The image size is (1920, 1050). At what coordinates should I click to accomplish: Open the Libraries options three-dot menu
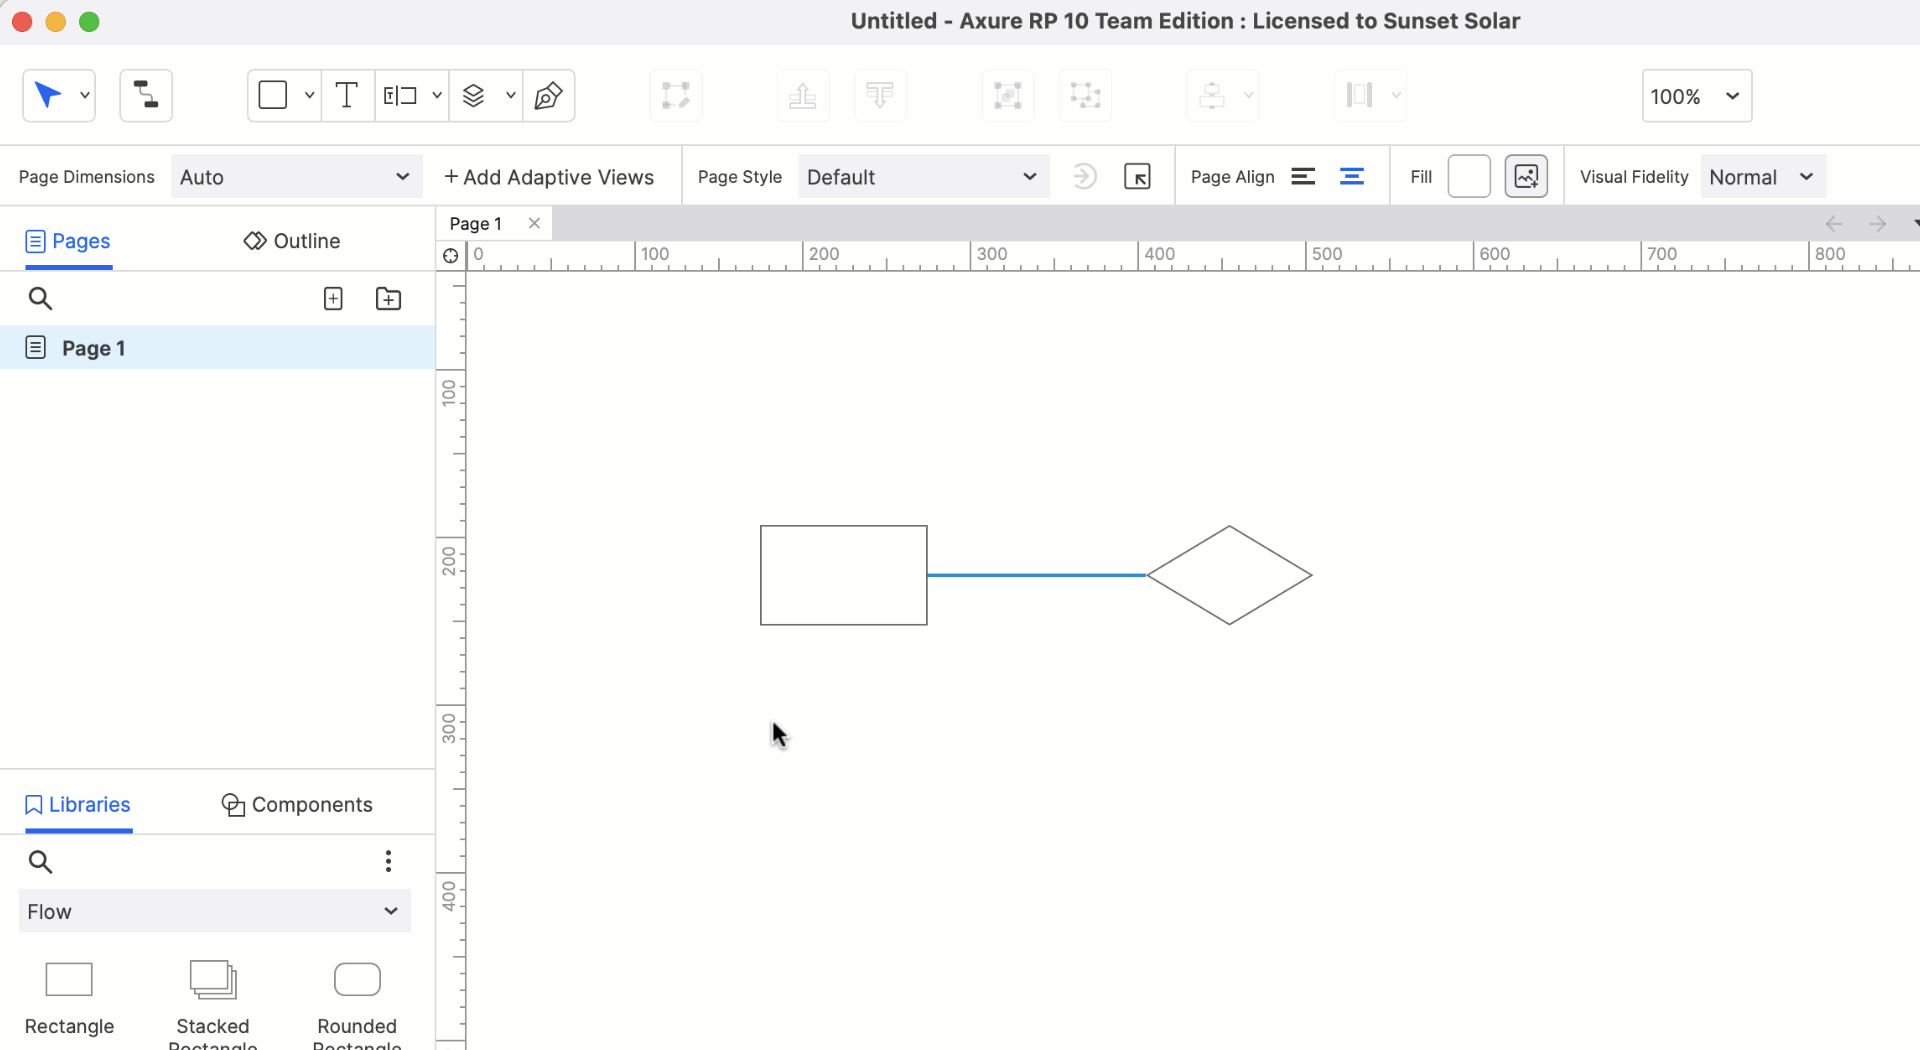click(388, 861)
